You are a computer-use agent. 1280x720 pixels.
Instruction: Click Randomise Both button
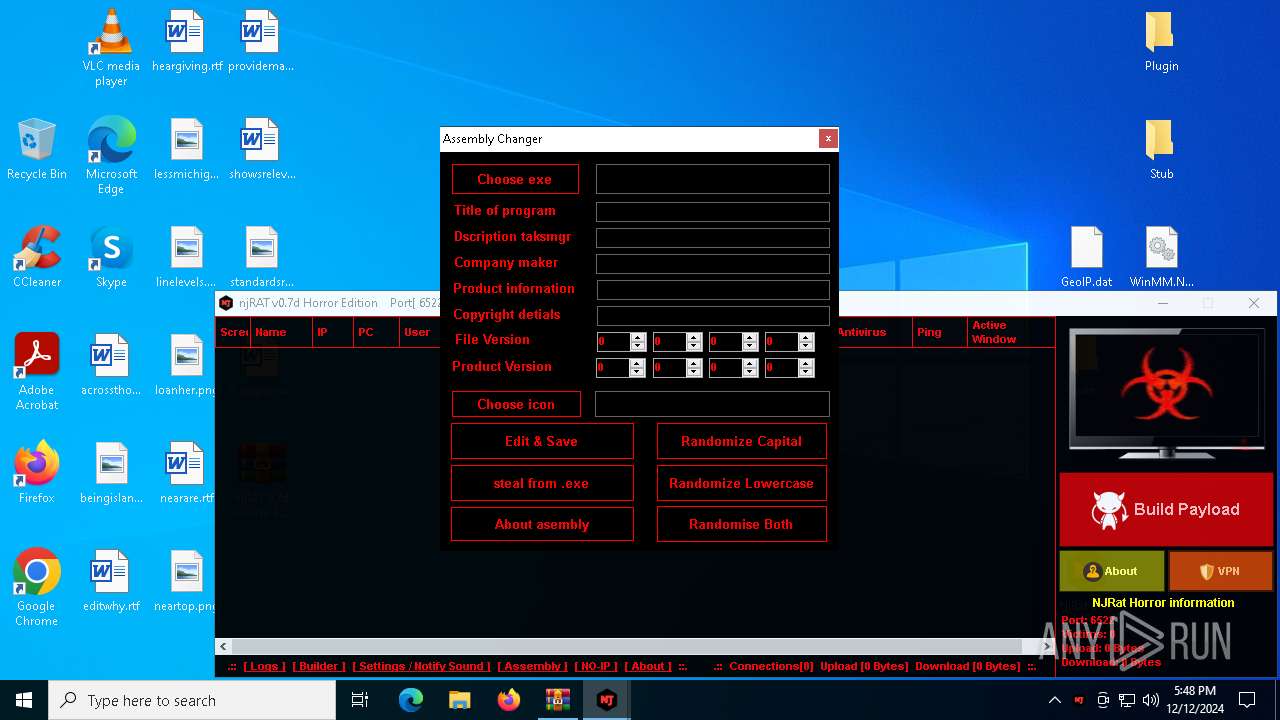(x=742, y=524)
